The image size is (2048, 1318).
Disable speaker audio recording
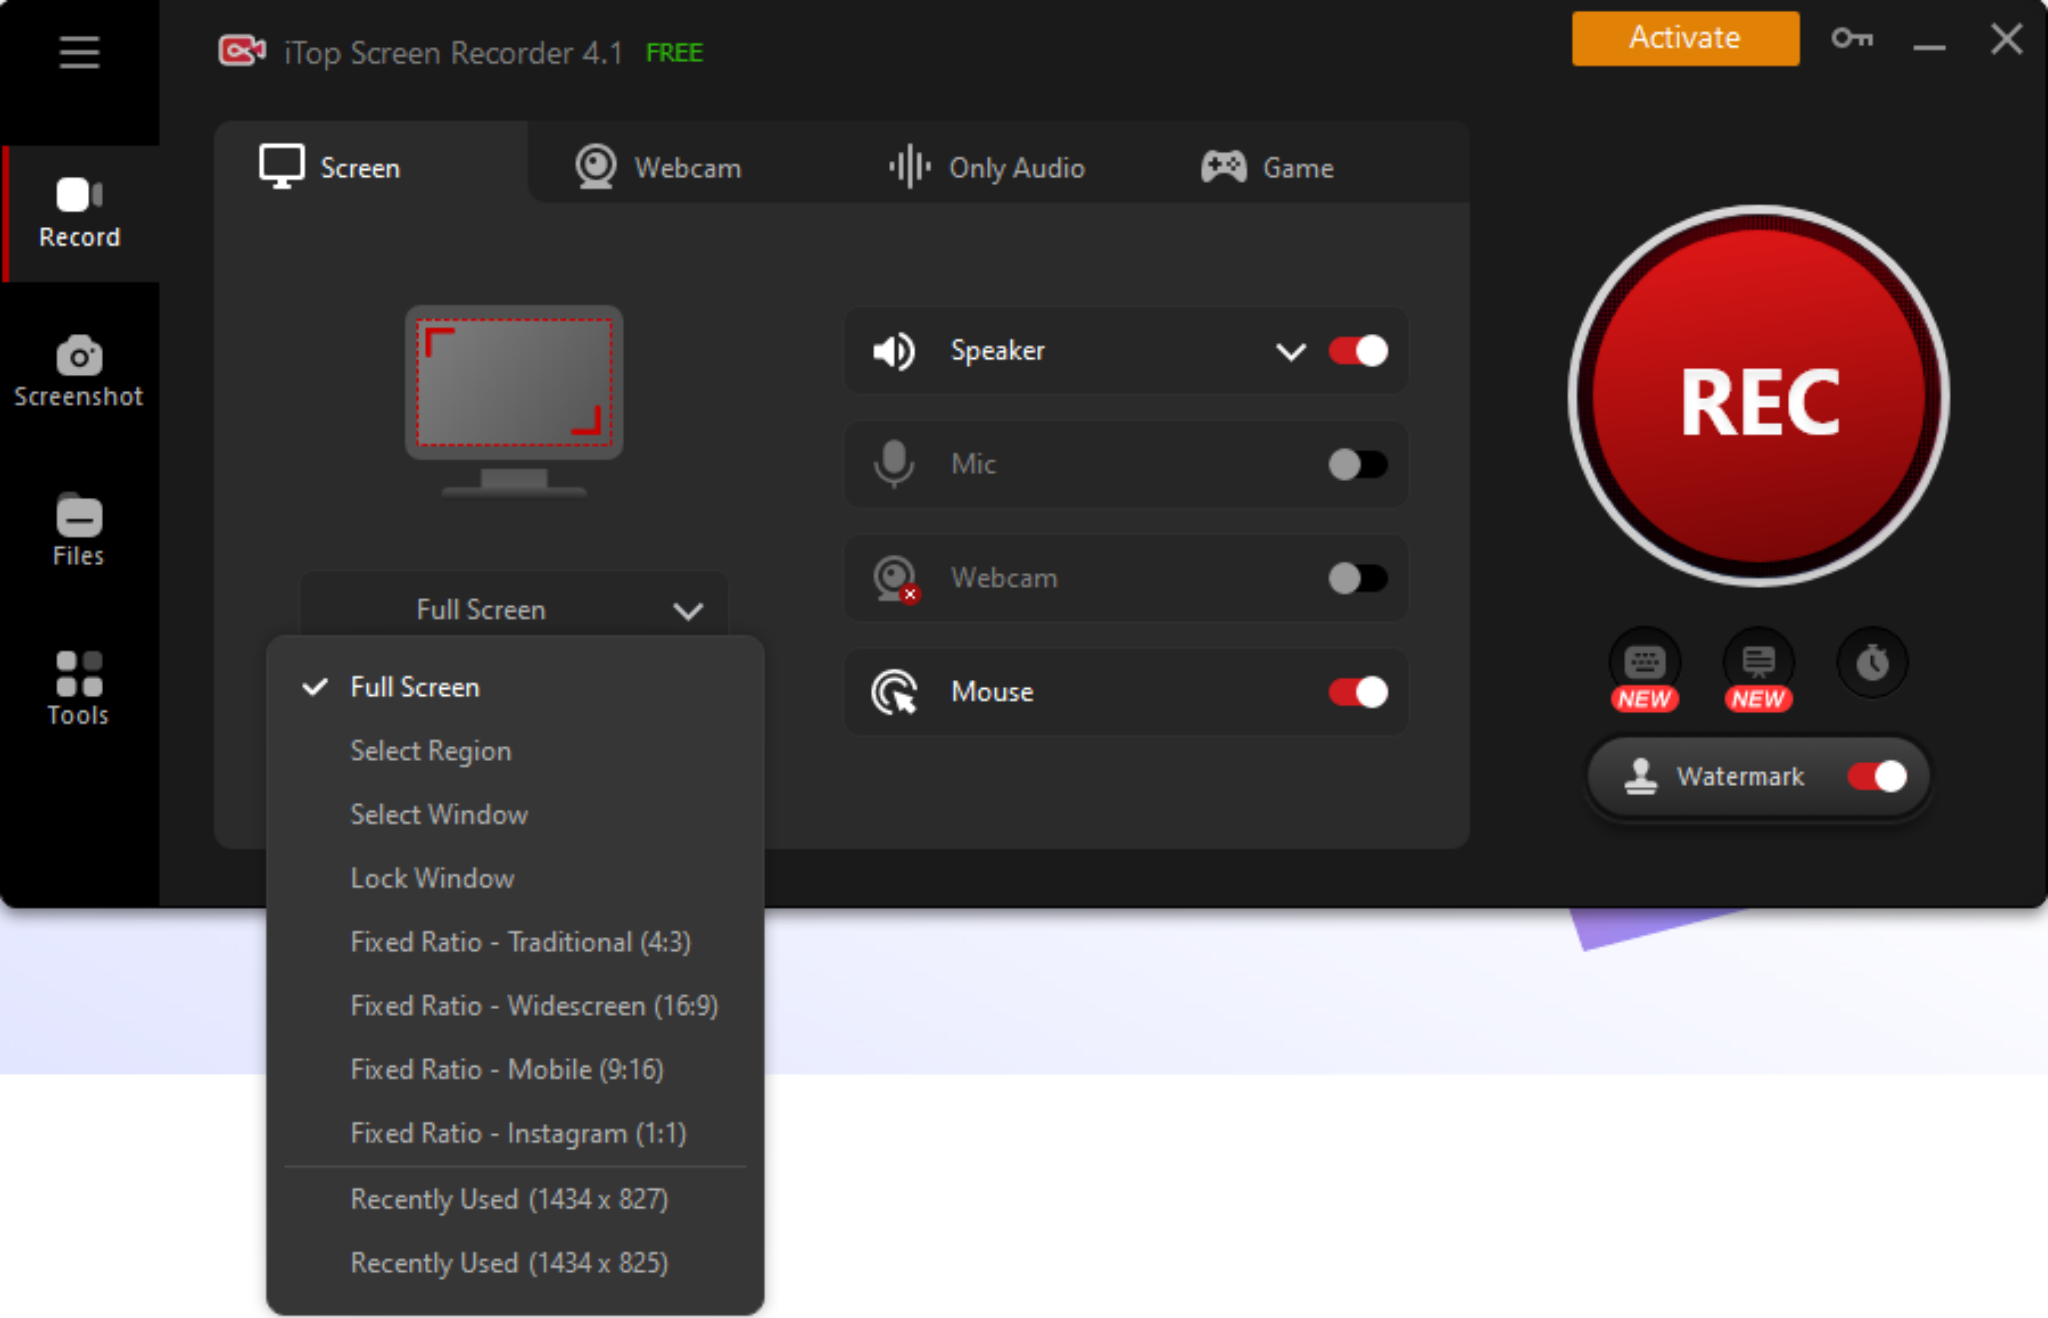tap(1357, 351)
